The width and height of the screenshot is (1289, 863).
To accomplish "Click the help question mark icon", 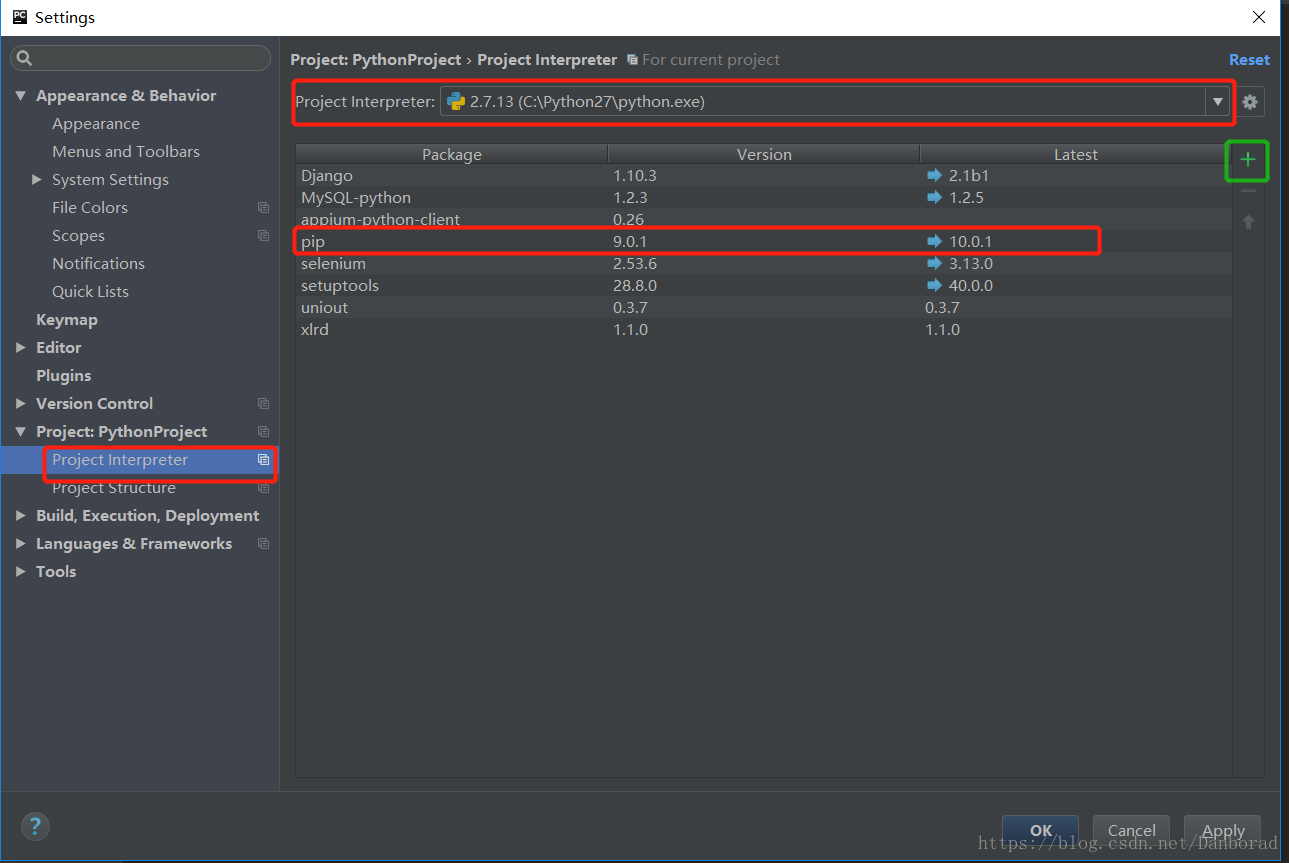I will click(35, 826).
